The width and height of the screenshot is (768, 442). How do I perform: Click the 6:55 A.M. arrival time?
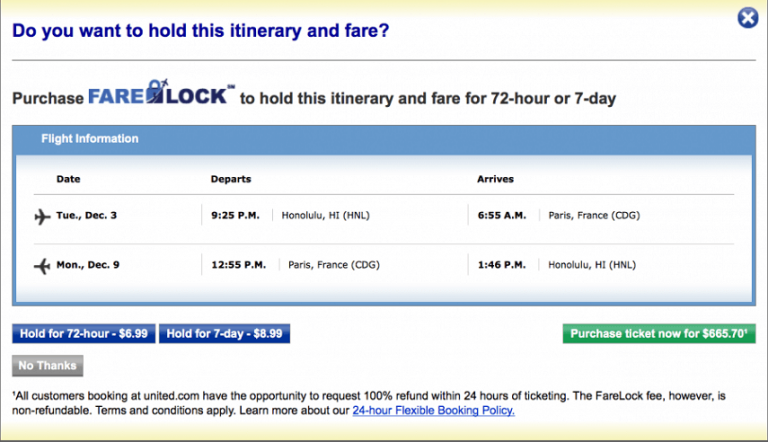502,216
